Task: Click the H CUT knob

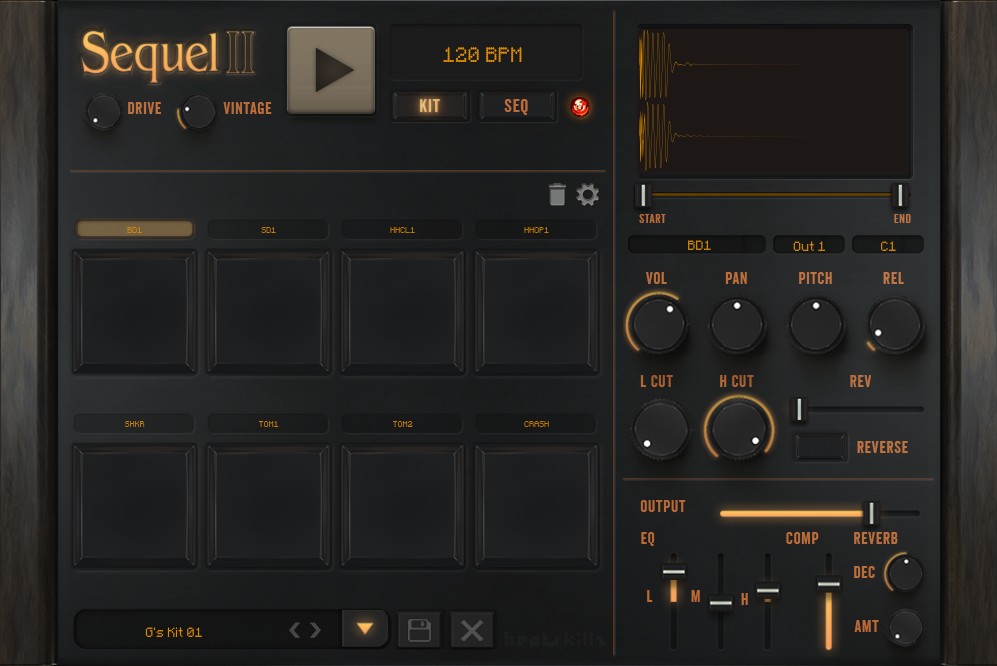Action: pos(738,428)
